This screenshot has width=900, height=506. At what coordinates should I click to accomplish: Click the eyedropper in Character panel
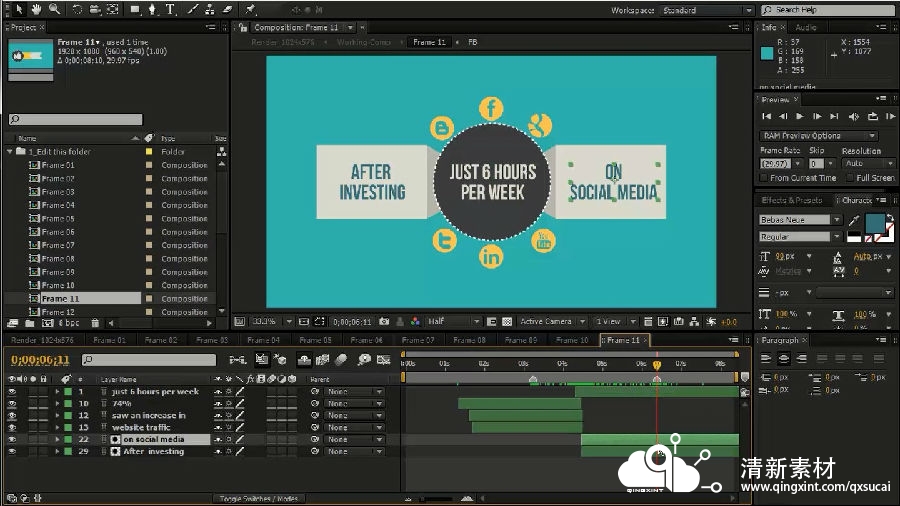click(x=854, y=220)
